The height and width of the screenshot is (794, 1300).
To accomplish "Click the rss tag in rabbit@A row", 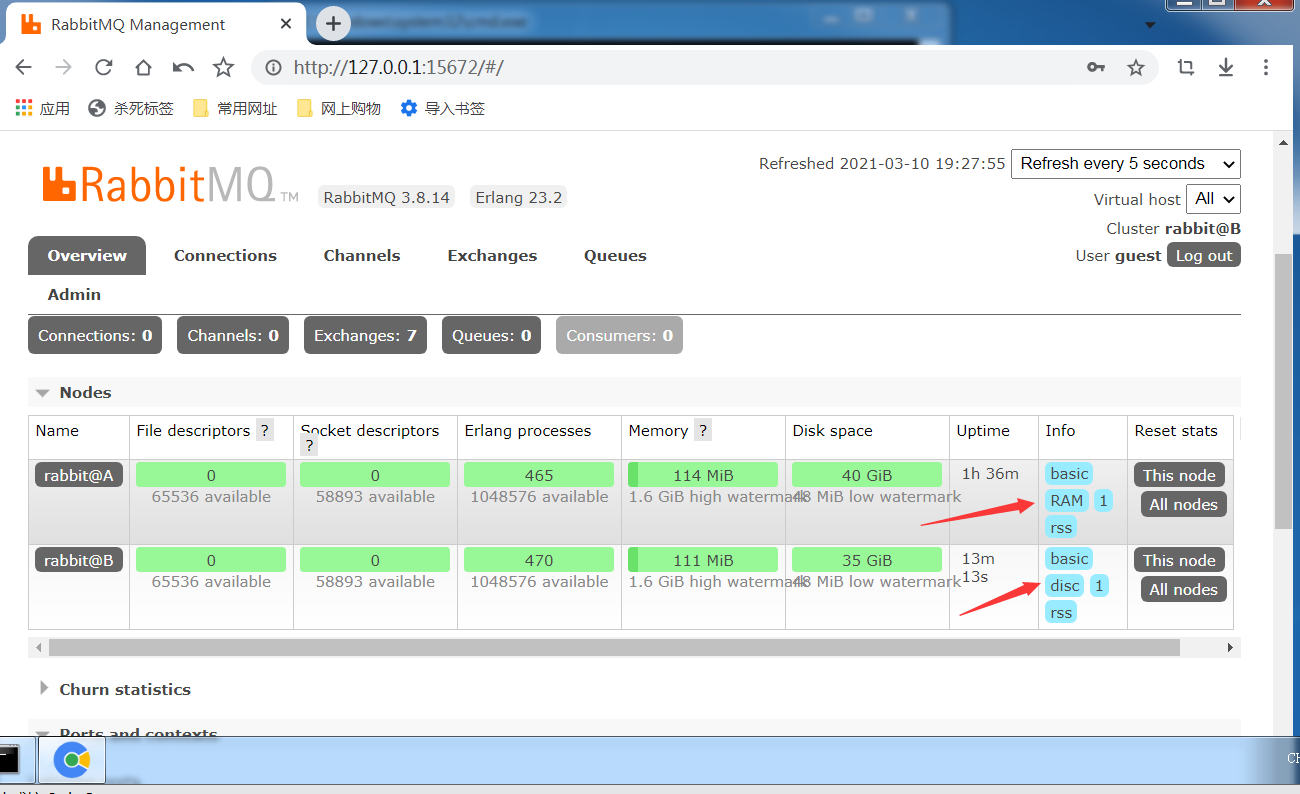I will [x=1061, y=527].
